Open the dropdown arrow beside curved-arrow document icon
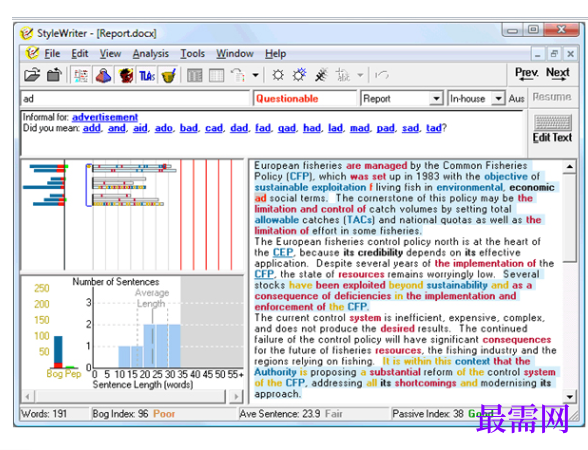The image size is (588, 450). click(x=255, y=75)
